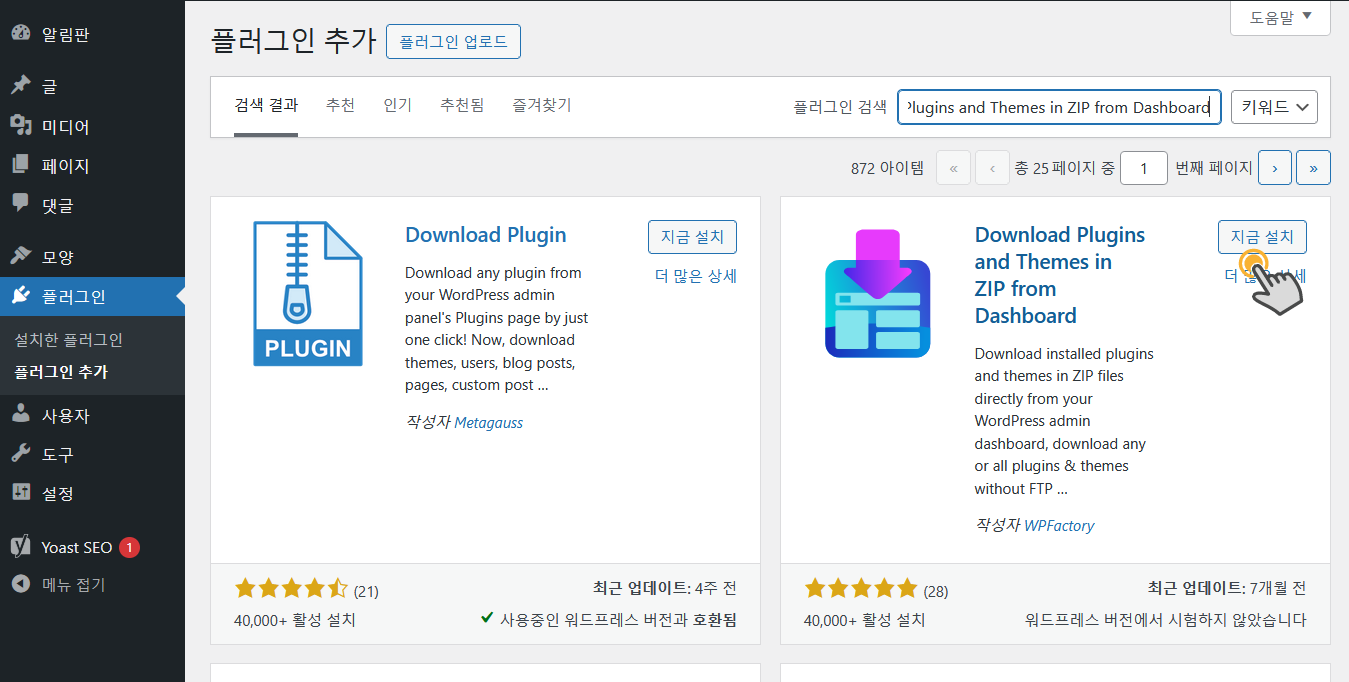Go to last page » button
This screenshot has width=1349, height=682.
[1313, 168]
